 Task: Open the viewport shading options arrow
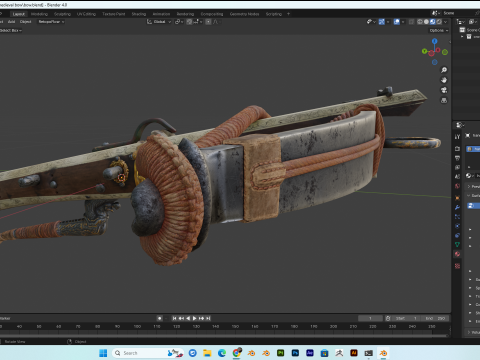tap(446, 22)
